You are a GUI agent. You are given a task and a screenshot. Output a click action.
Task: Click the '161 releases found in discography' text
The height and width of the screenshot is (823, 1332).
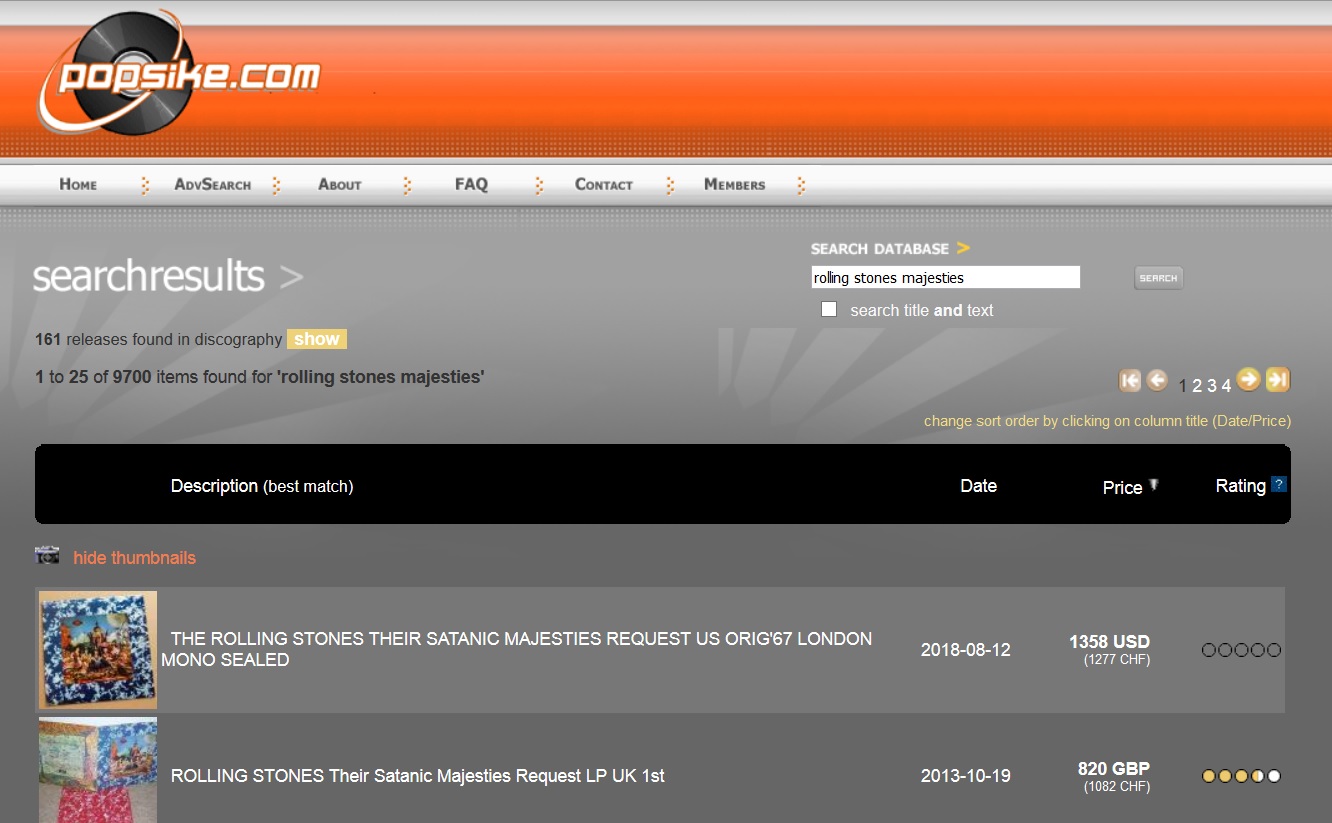(158, 339)
